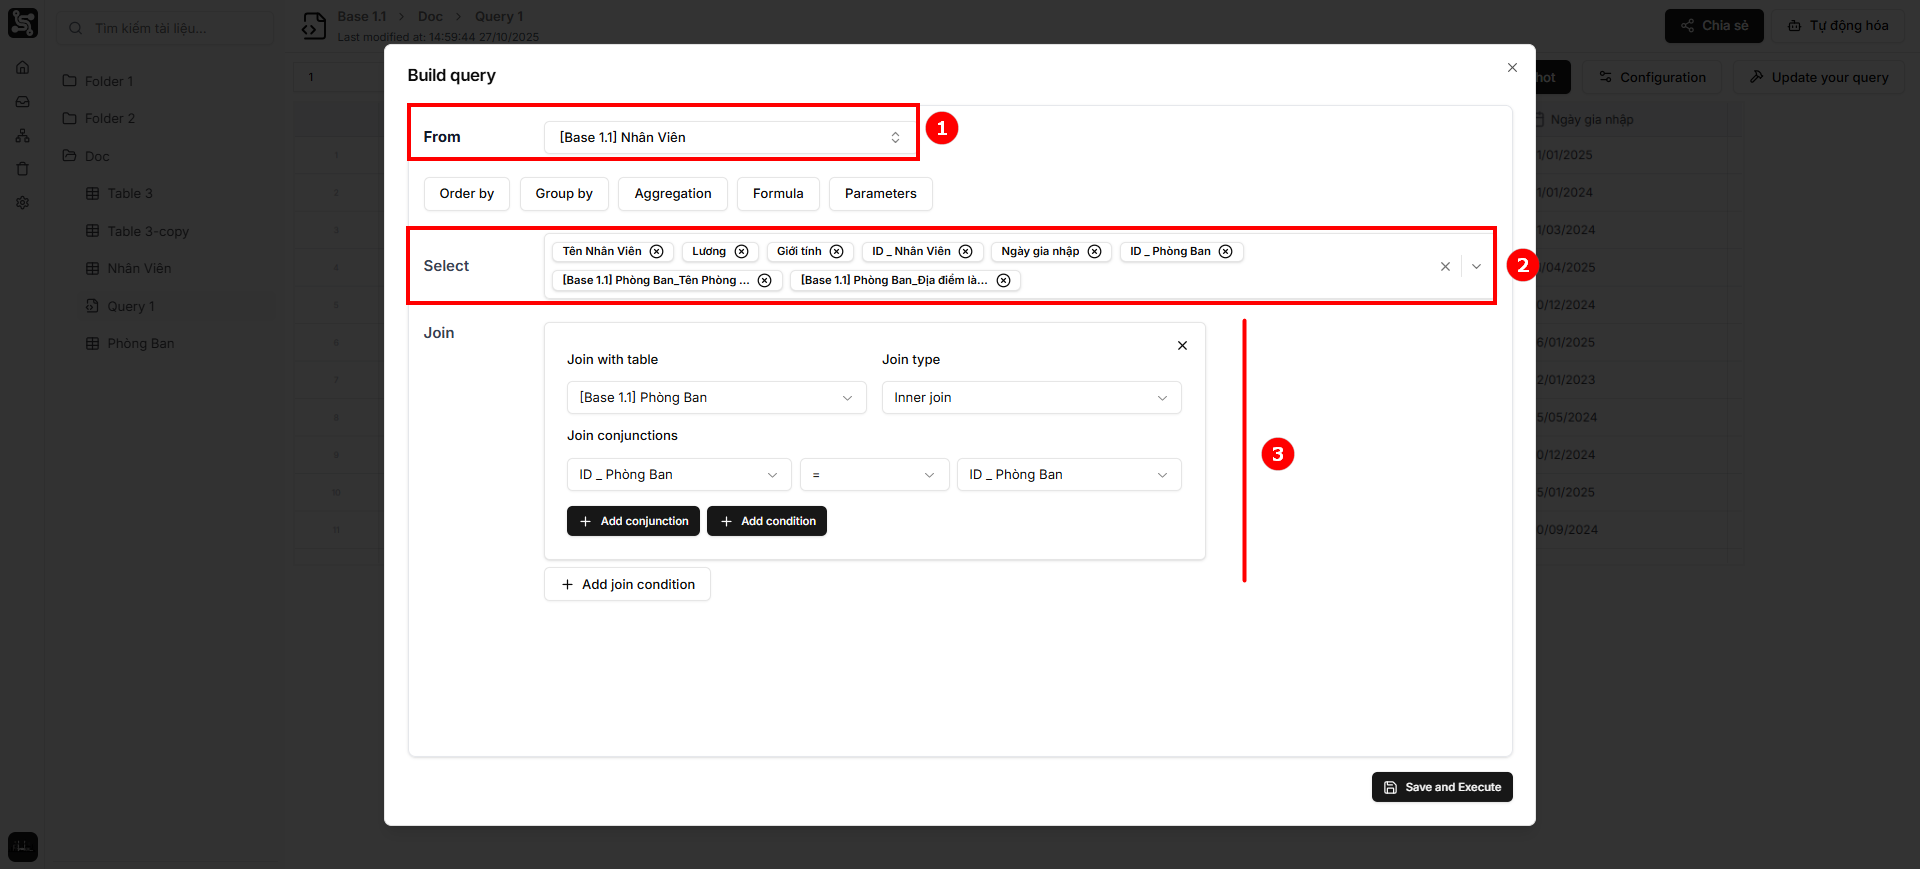Click Save and Execute

click(1442, 787)
